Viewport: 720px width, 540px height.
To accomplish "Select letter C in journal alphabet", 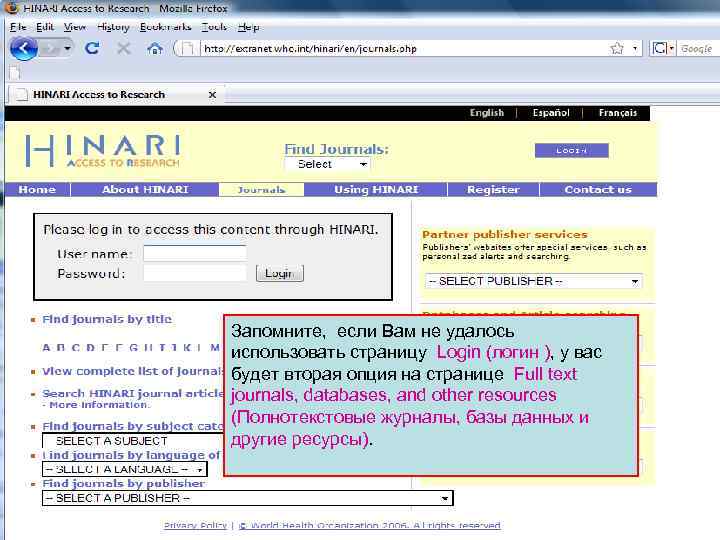I will pyautogui.click(x=76, y=348).
